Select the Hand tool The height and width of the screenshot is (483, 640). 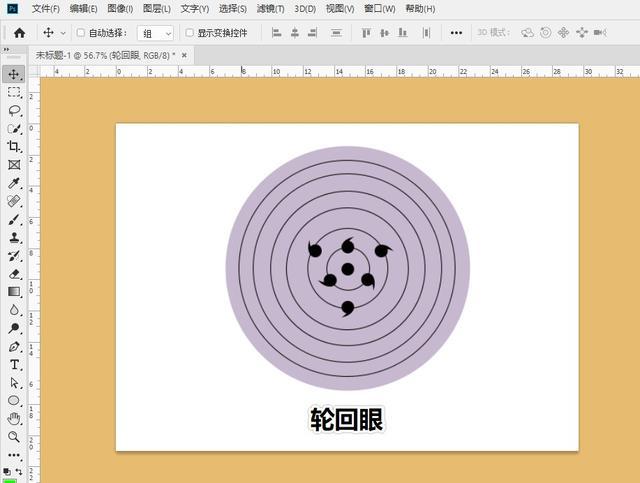14,418
